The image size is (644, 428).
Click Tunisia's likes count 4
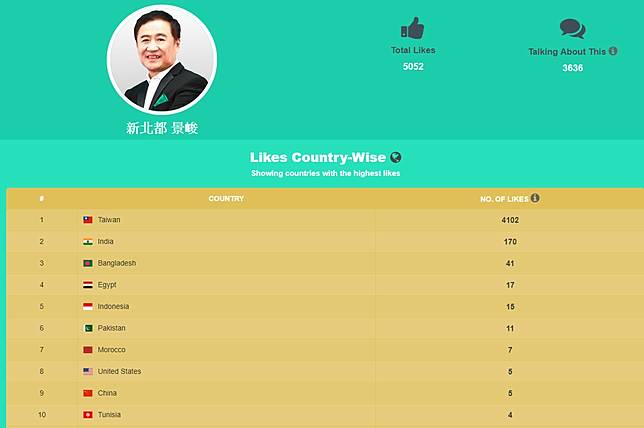(x=510, y=415)
